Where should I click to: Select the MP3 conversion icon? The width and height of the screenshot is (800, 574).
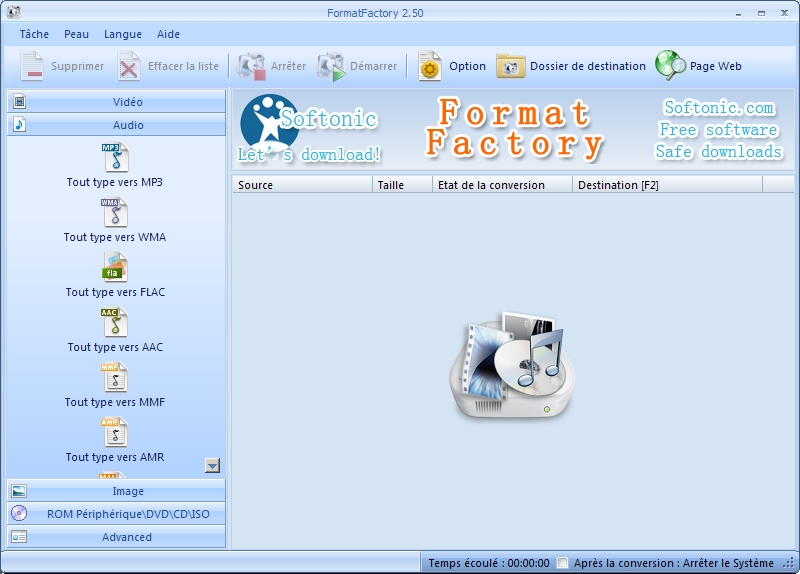(115, 157)
